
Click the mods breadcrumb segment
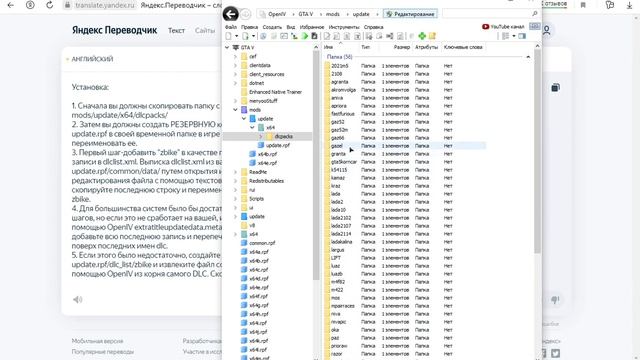tap(333, 14)
